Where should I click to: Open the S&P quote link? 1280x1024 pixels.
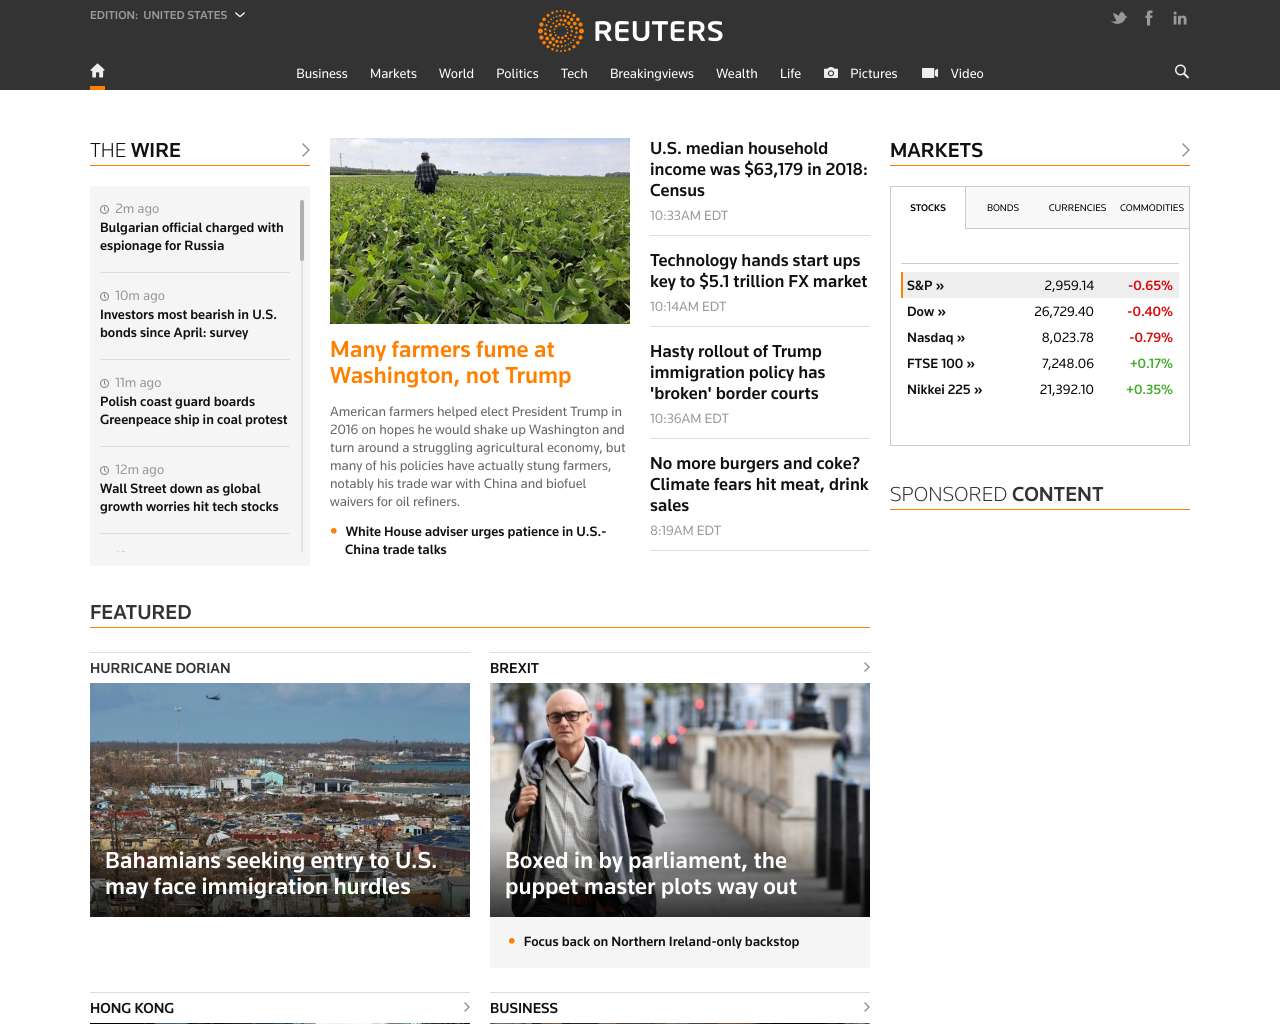coord(925,285)
